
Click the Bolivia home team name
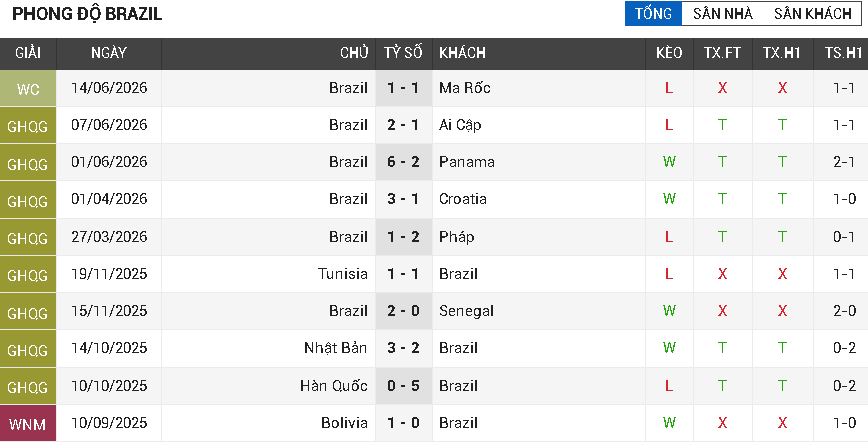(x=344, y=423)
